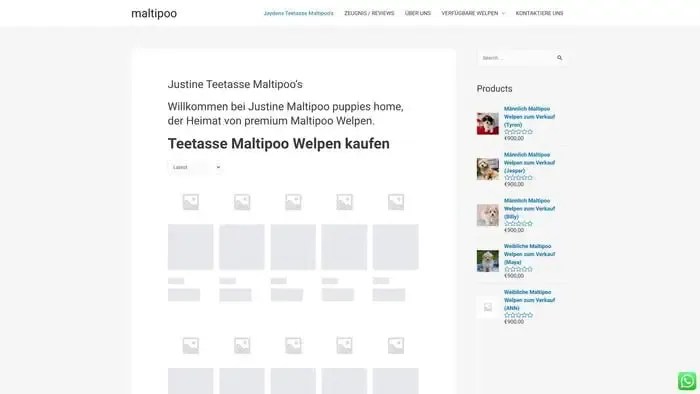The width and height of the screenshot is (700, 394).
Task: Open the VERFÜGBARE WELPEN menu
Action: (x=470, y=13)
